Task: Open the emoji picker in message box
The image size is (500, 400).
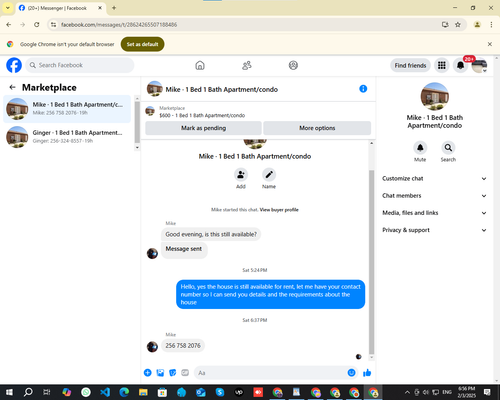Action: [x=351, y=373]
